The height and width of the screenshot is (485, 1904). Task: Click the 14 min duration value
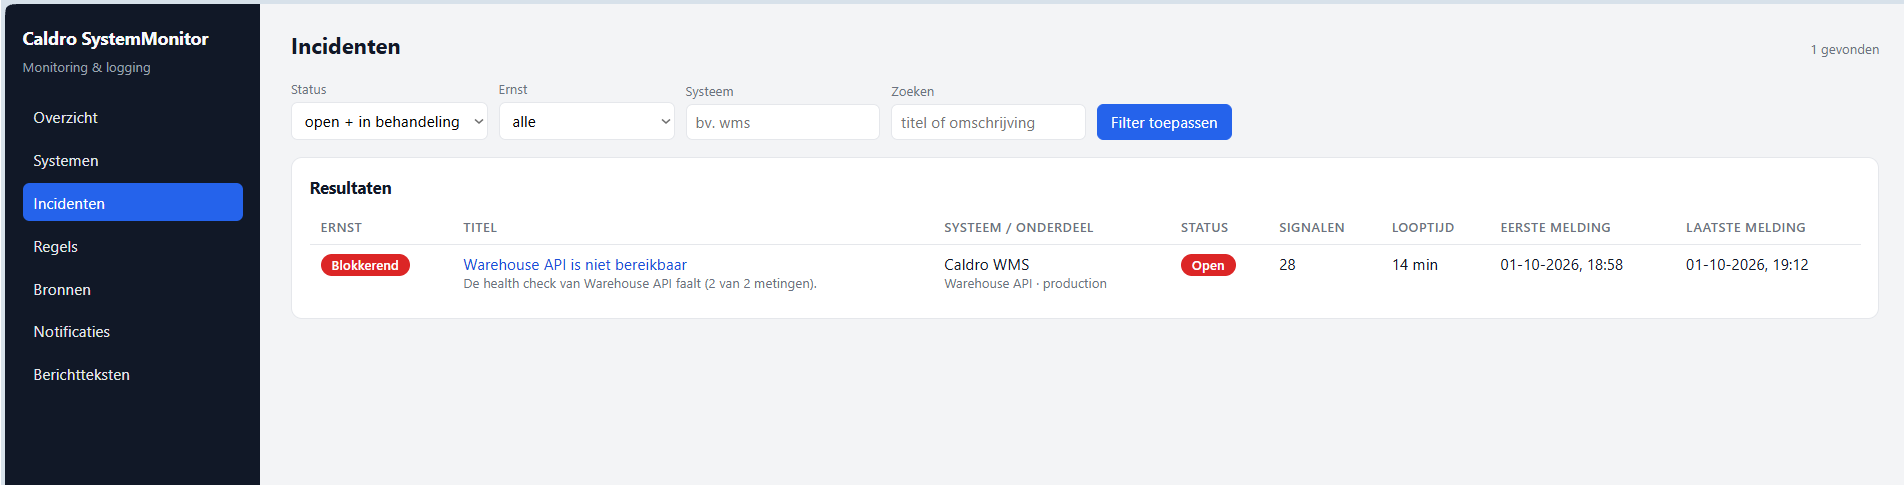pos(1414,265)
